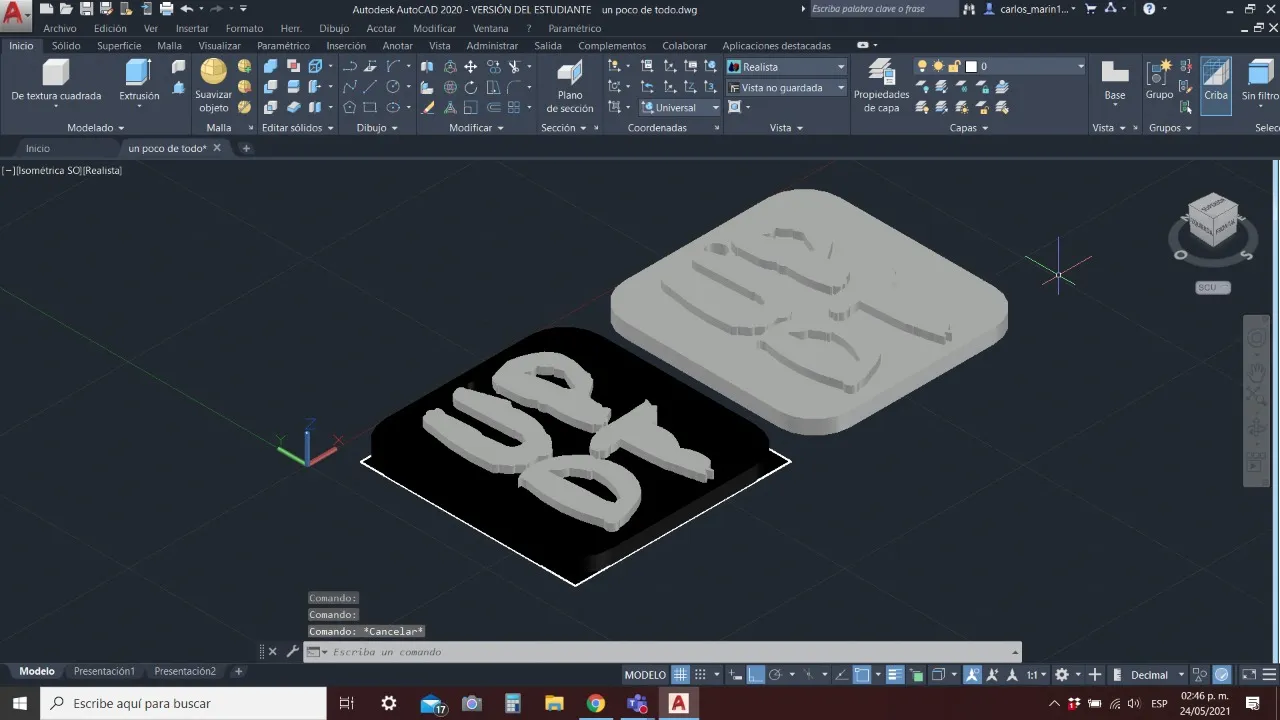
Task: Expand the Modelado panel title
Action: coord(96,128)
